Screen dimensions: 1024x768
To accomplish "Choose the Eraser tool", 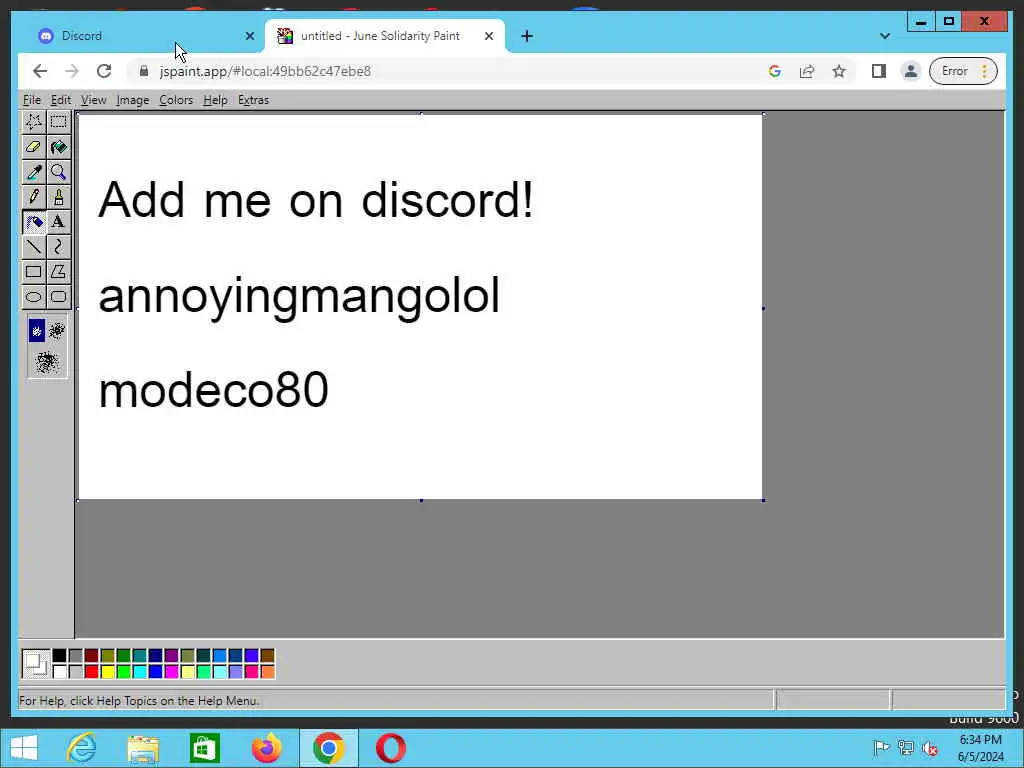I will point(33,147).
